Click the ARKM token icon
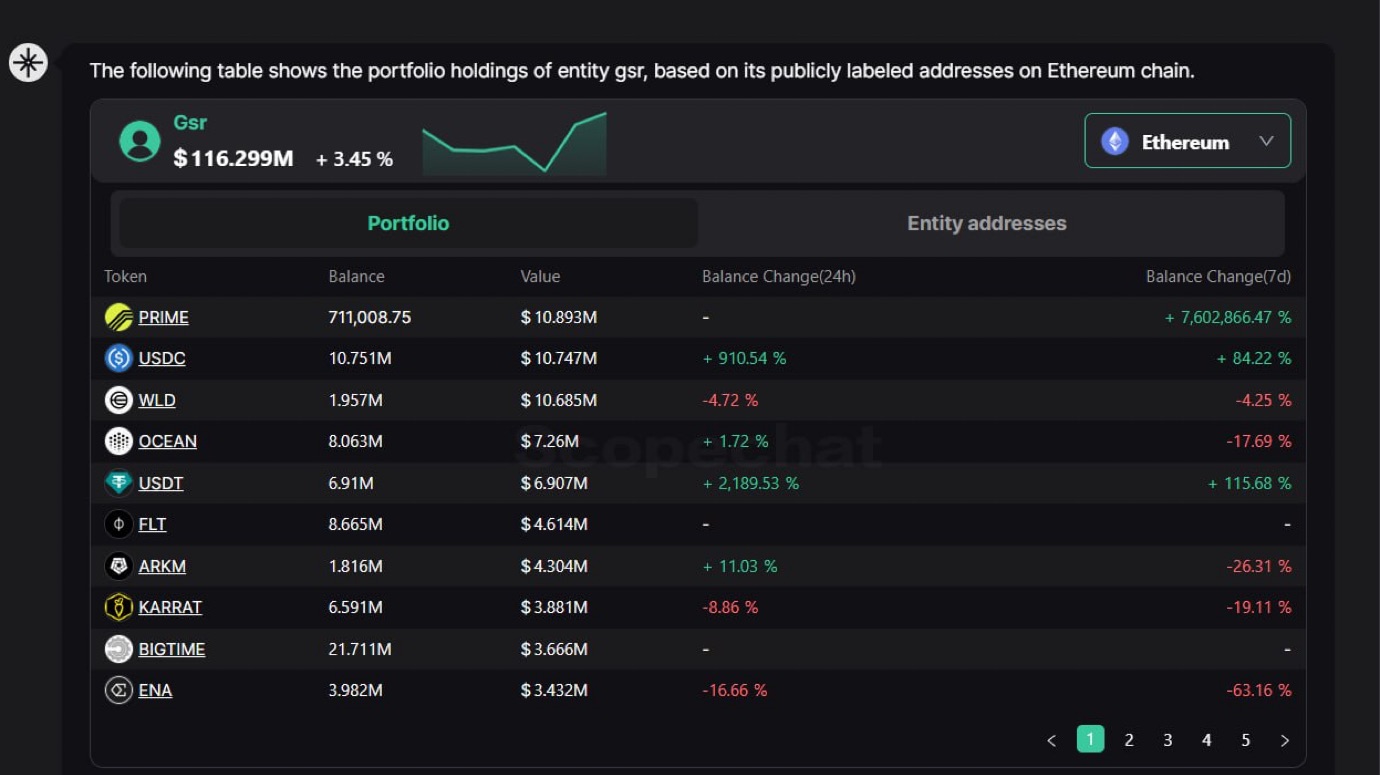Screen dimensions: 1380x775 (119, 566)
